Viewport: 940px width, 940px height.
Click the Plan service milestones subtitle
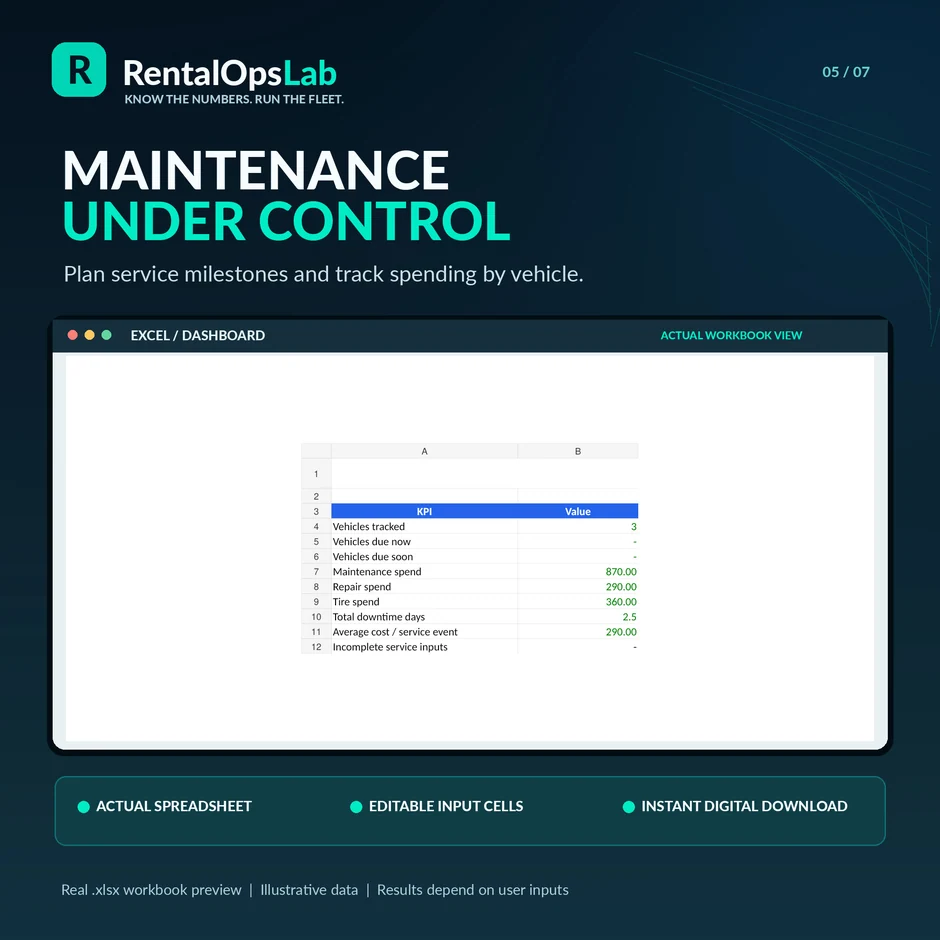[323, 274]
